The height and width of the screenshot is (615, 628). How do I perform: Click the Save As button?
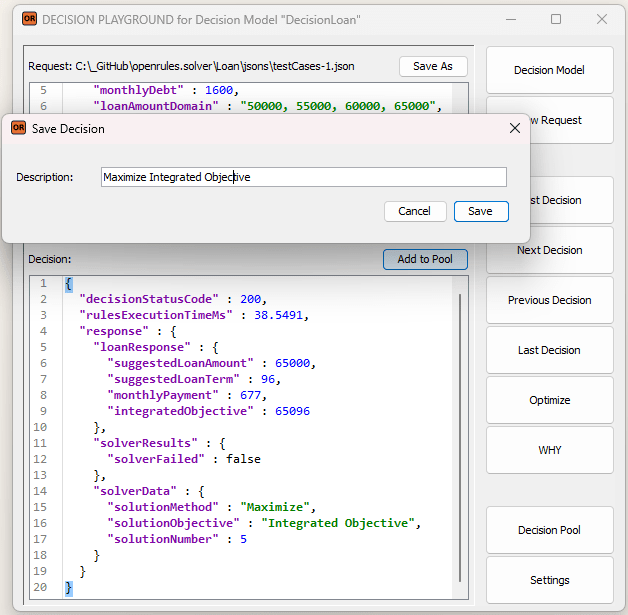click(432, 66)
